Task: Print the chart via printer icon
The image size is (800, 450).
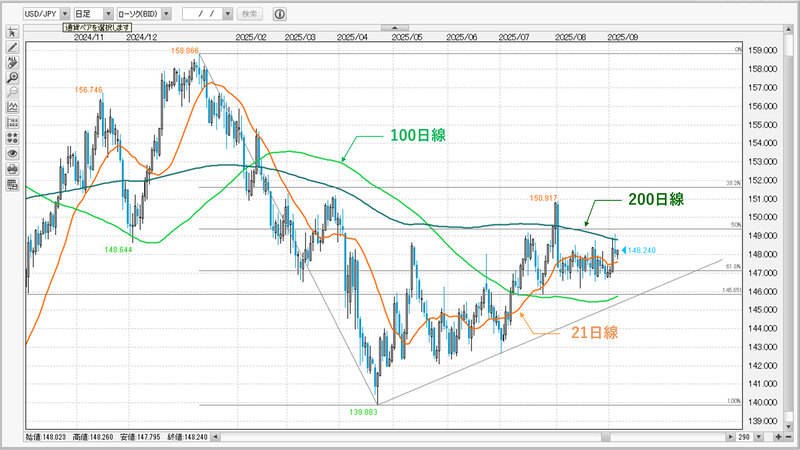Action: (x=12, y=169)
